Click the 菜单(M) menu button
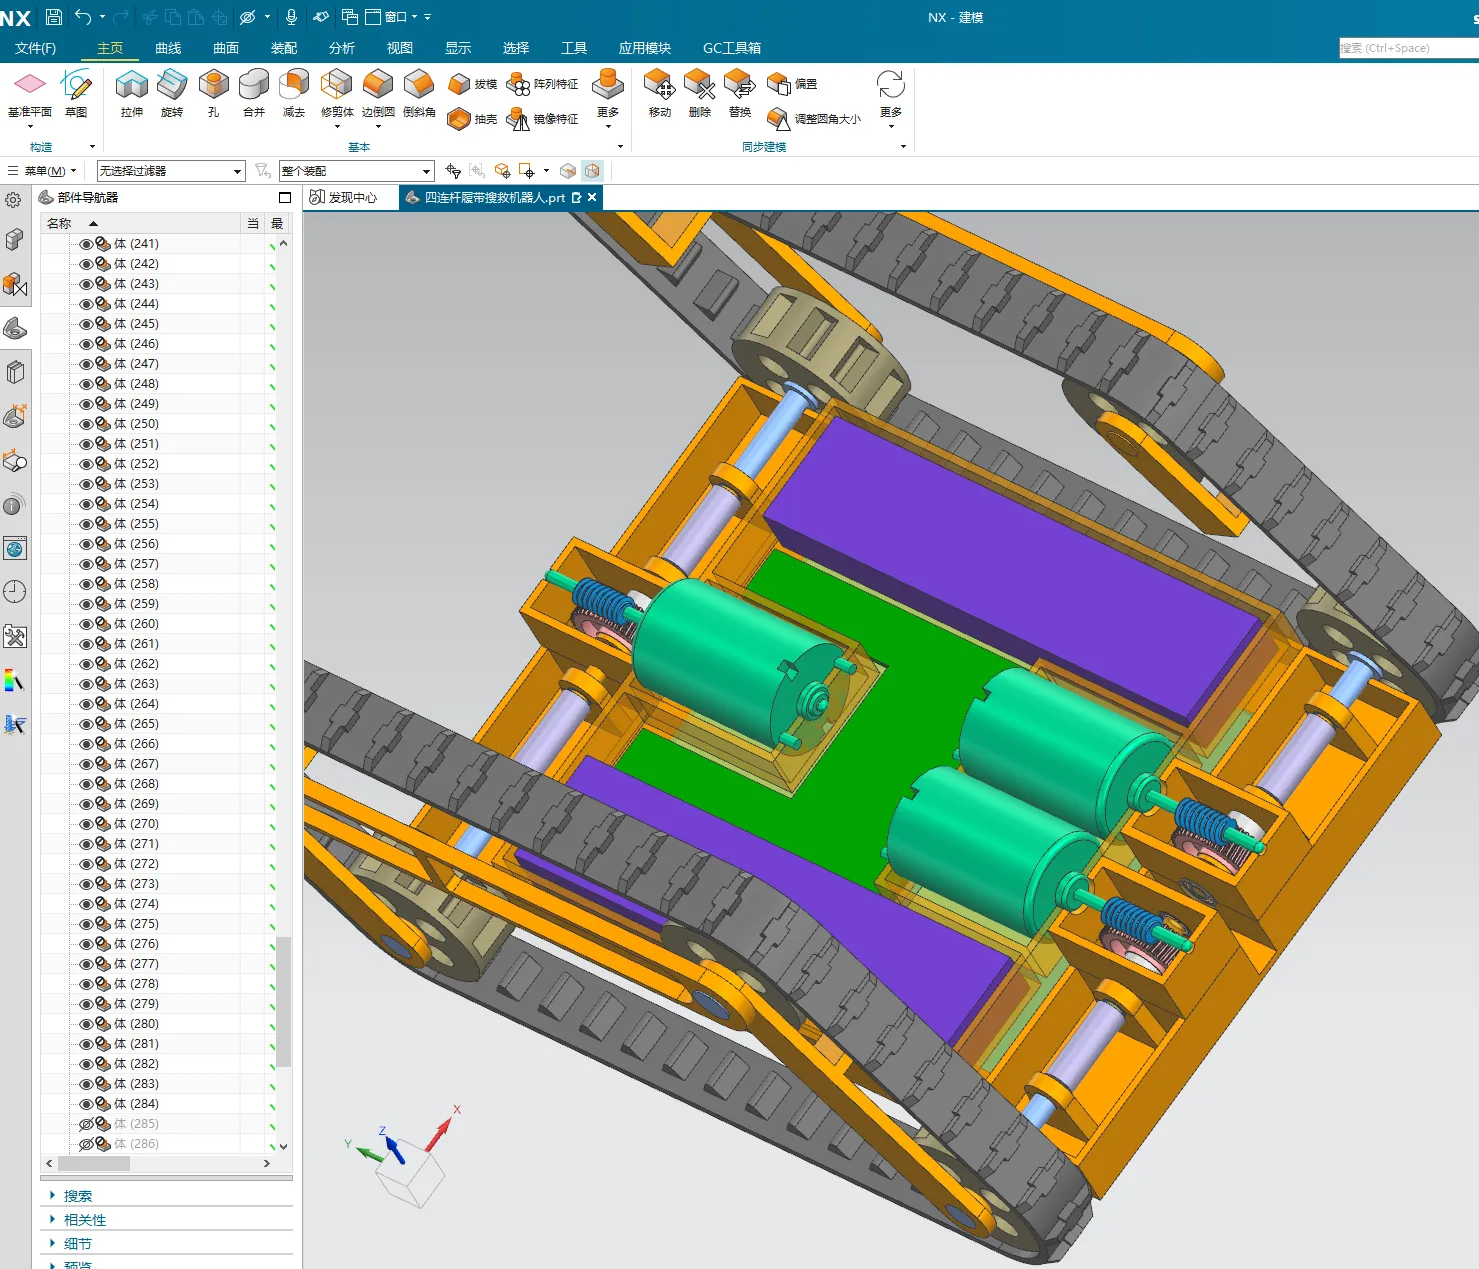The width and height of the screenshot is (1479, 1269). (43, 171)
